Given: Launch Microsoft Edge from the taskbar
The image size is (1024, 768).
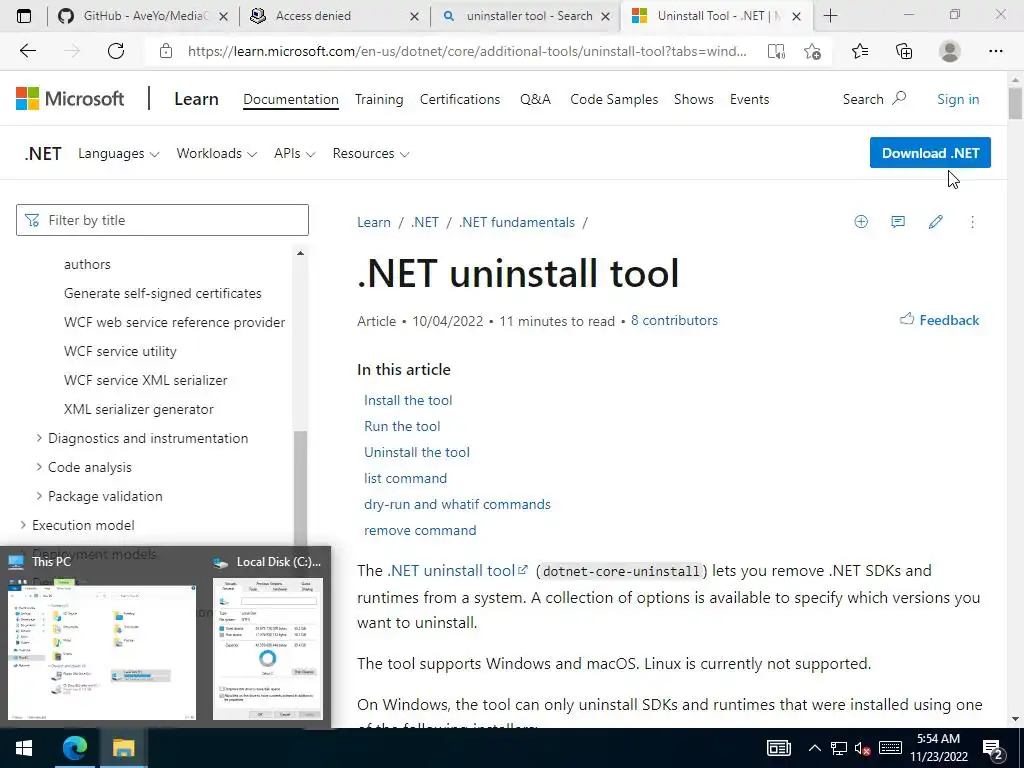Looking at the screenshot, I should pyautogui.click(x=74, y=748).
